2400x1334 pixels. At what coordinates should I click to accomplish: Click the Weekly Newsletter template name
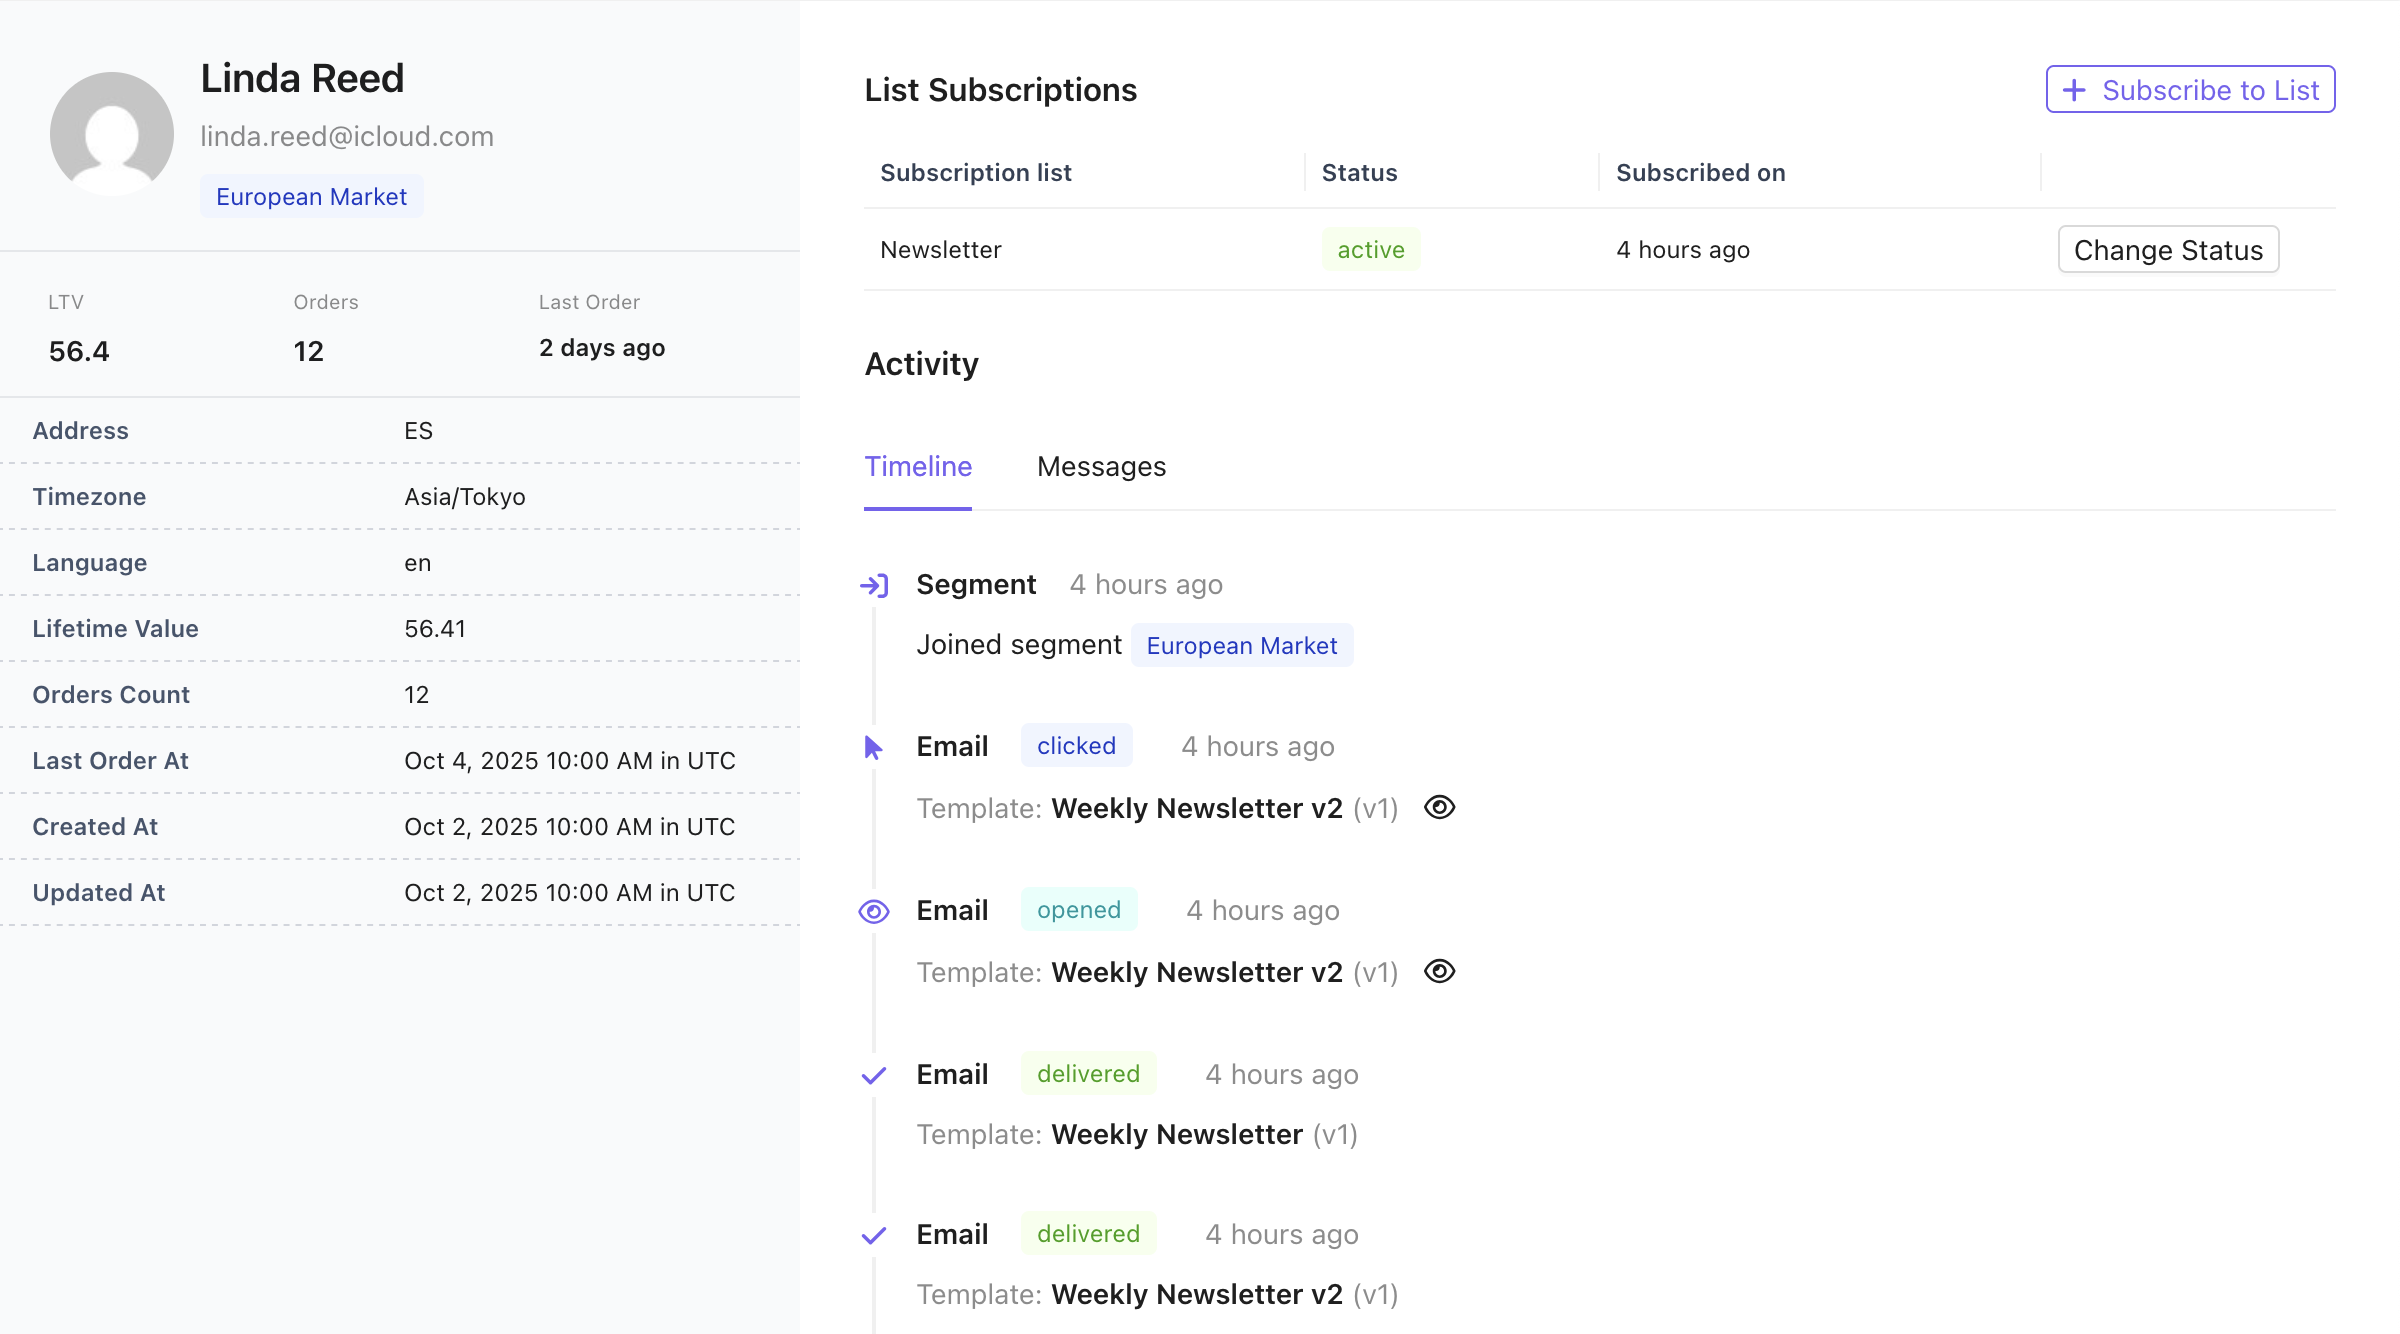click(x=1177, y=1134)
